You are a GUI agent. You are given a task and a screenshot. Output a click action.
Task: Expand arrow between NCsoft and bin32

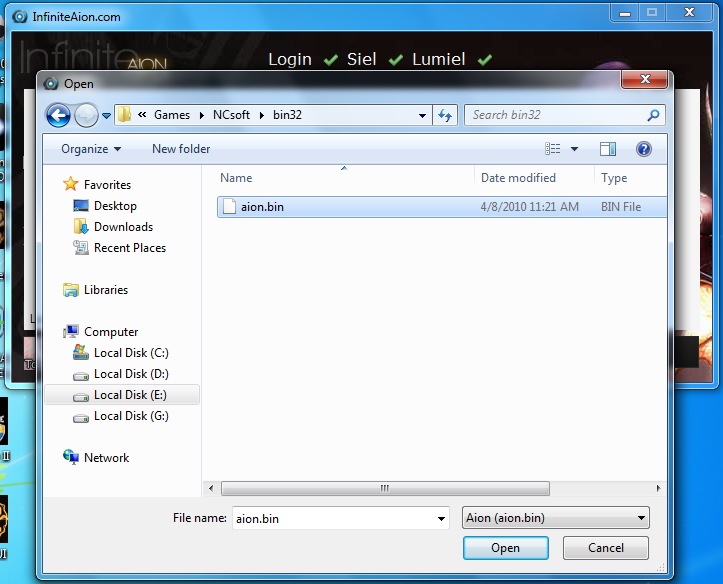click(261, 115)
